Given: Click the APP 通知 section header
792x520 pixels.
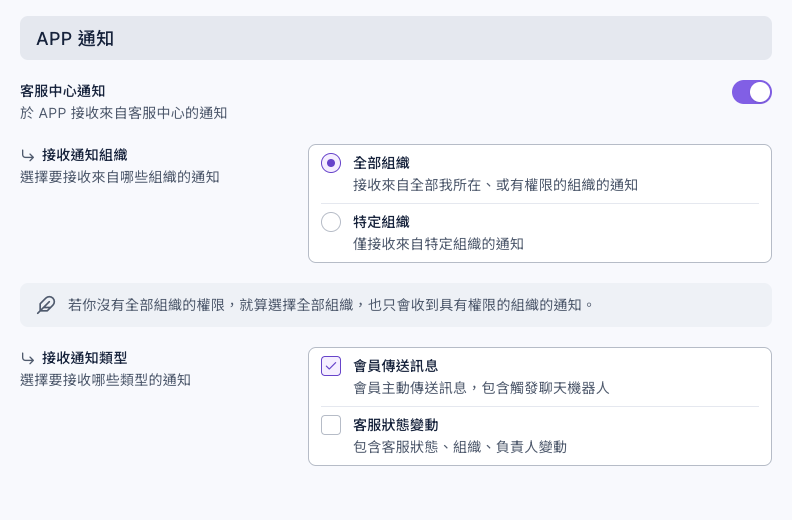Looking at the screenshot, I should point(396,38).
